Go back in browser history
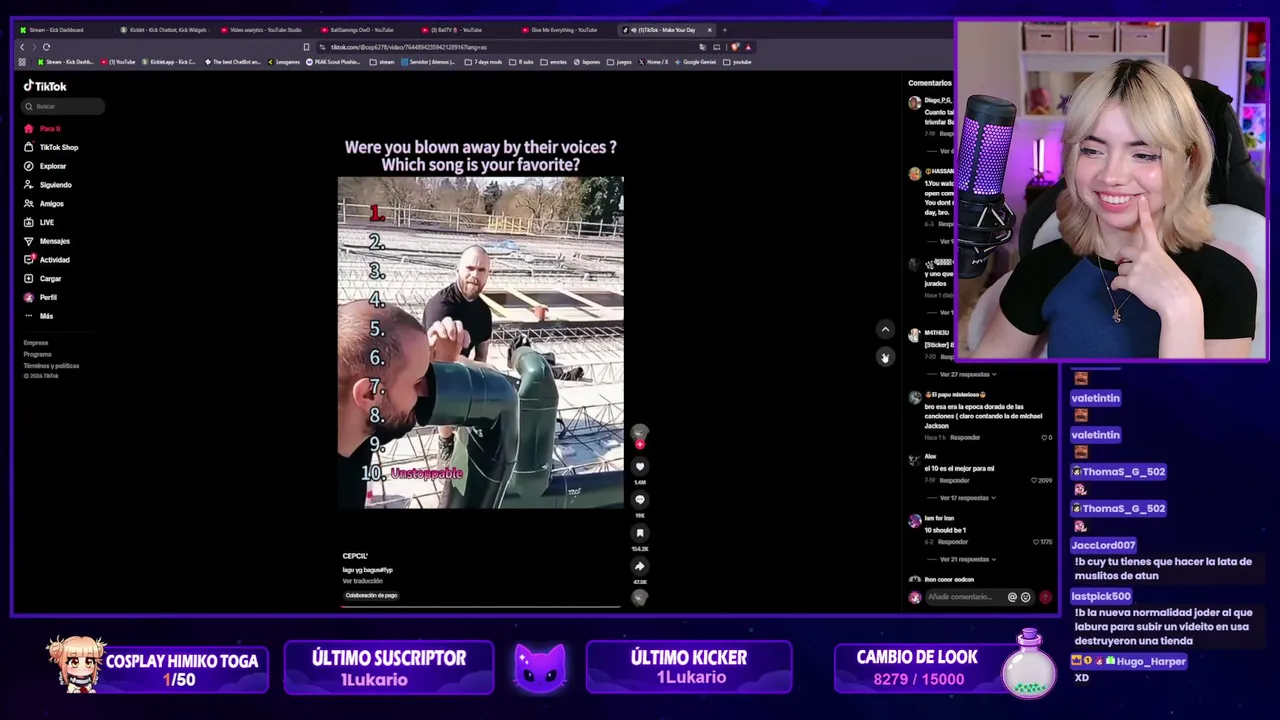The height and width of the screenshot is (720, 1280). pos(22,47)
